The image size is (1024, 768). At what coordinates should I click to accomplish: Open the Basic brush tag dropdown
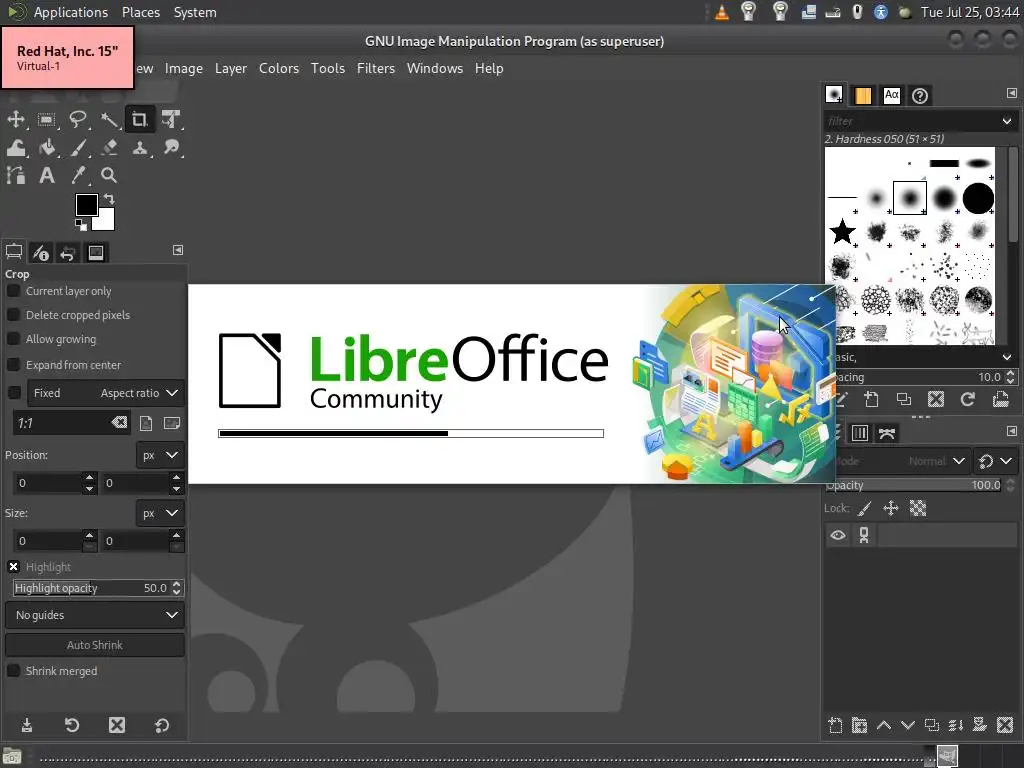[x=1006, y=357]
